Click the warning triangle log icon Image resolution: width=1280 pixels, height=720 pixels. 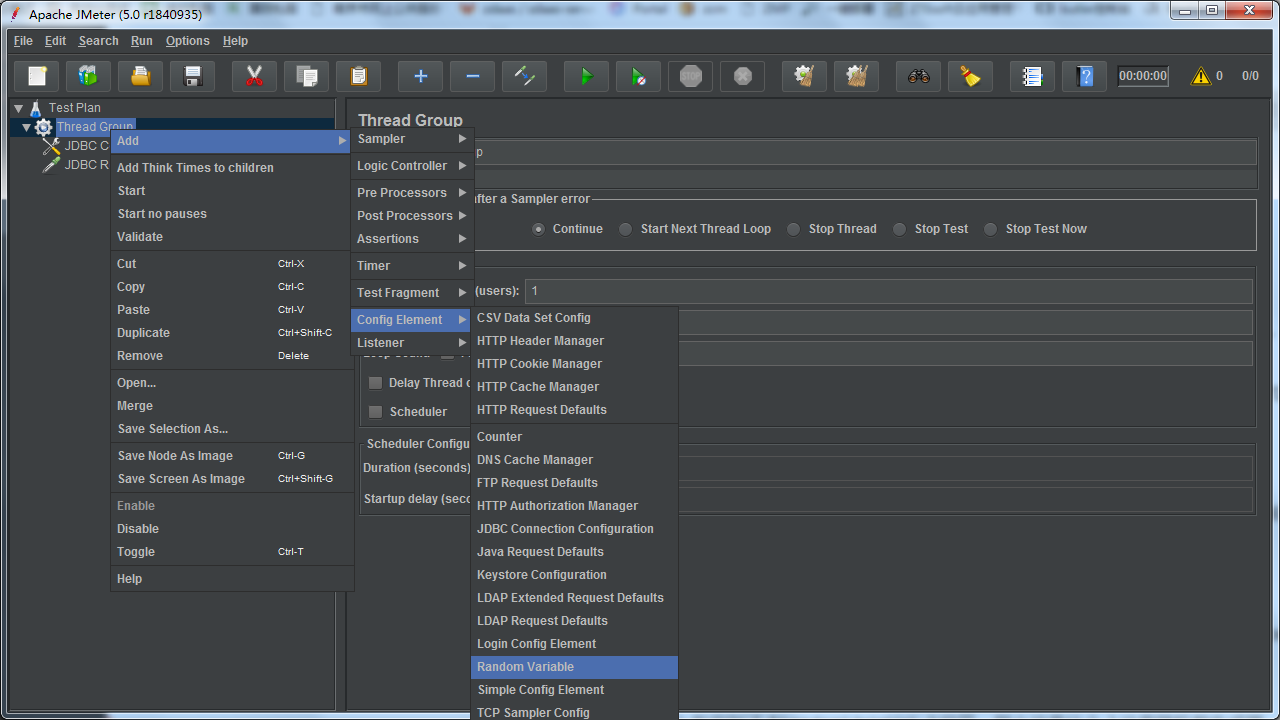point(1201,76)
